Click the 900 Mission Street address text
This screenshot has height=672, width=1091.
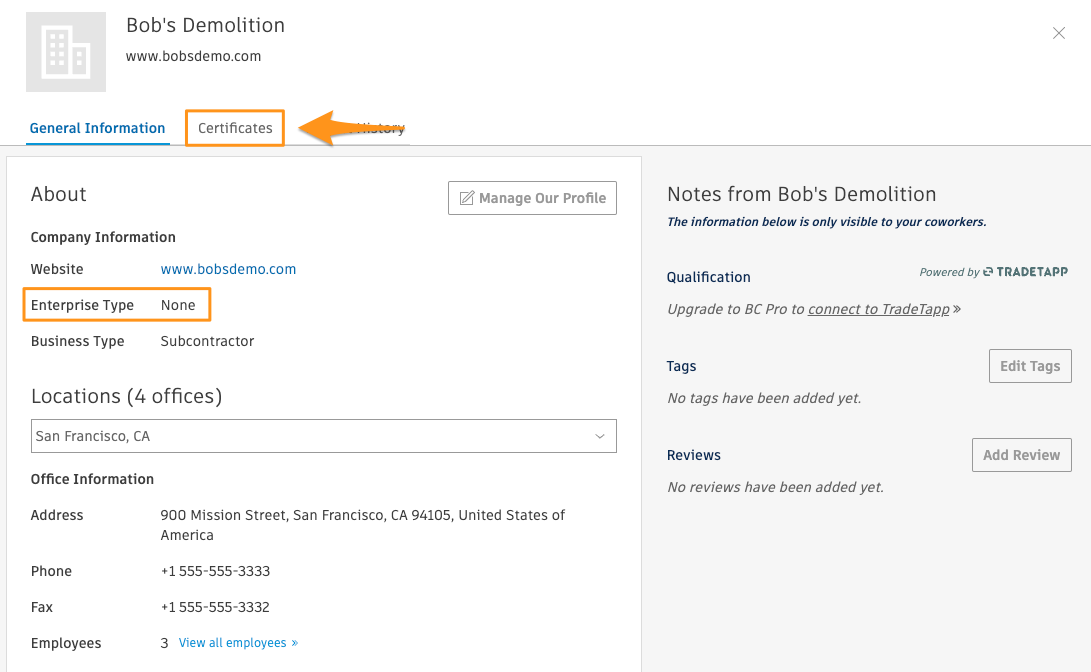click(363, 525)
